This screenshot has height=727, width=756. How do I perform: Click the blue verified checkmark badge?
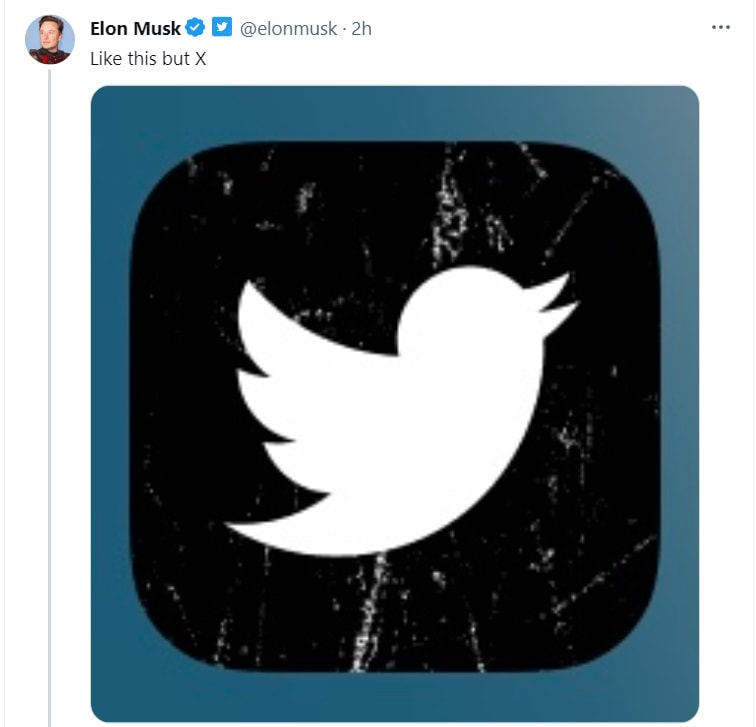point(196,28)
